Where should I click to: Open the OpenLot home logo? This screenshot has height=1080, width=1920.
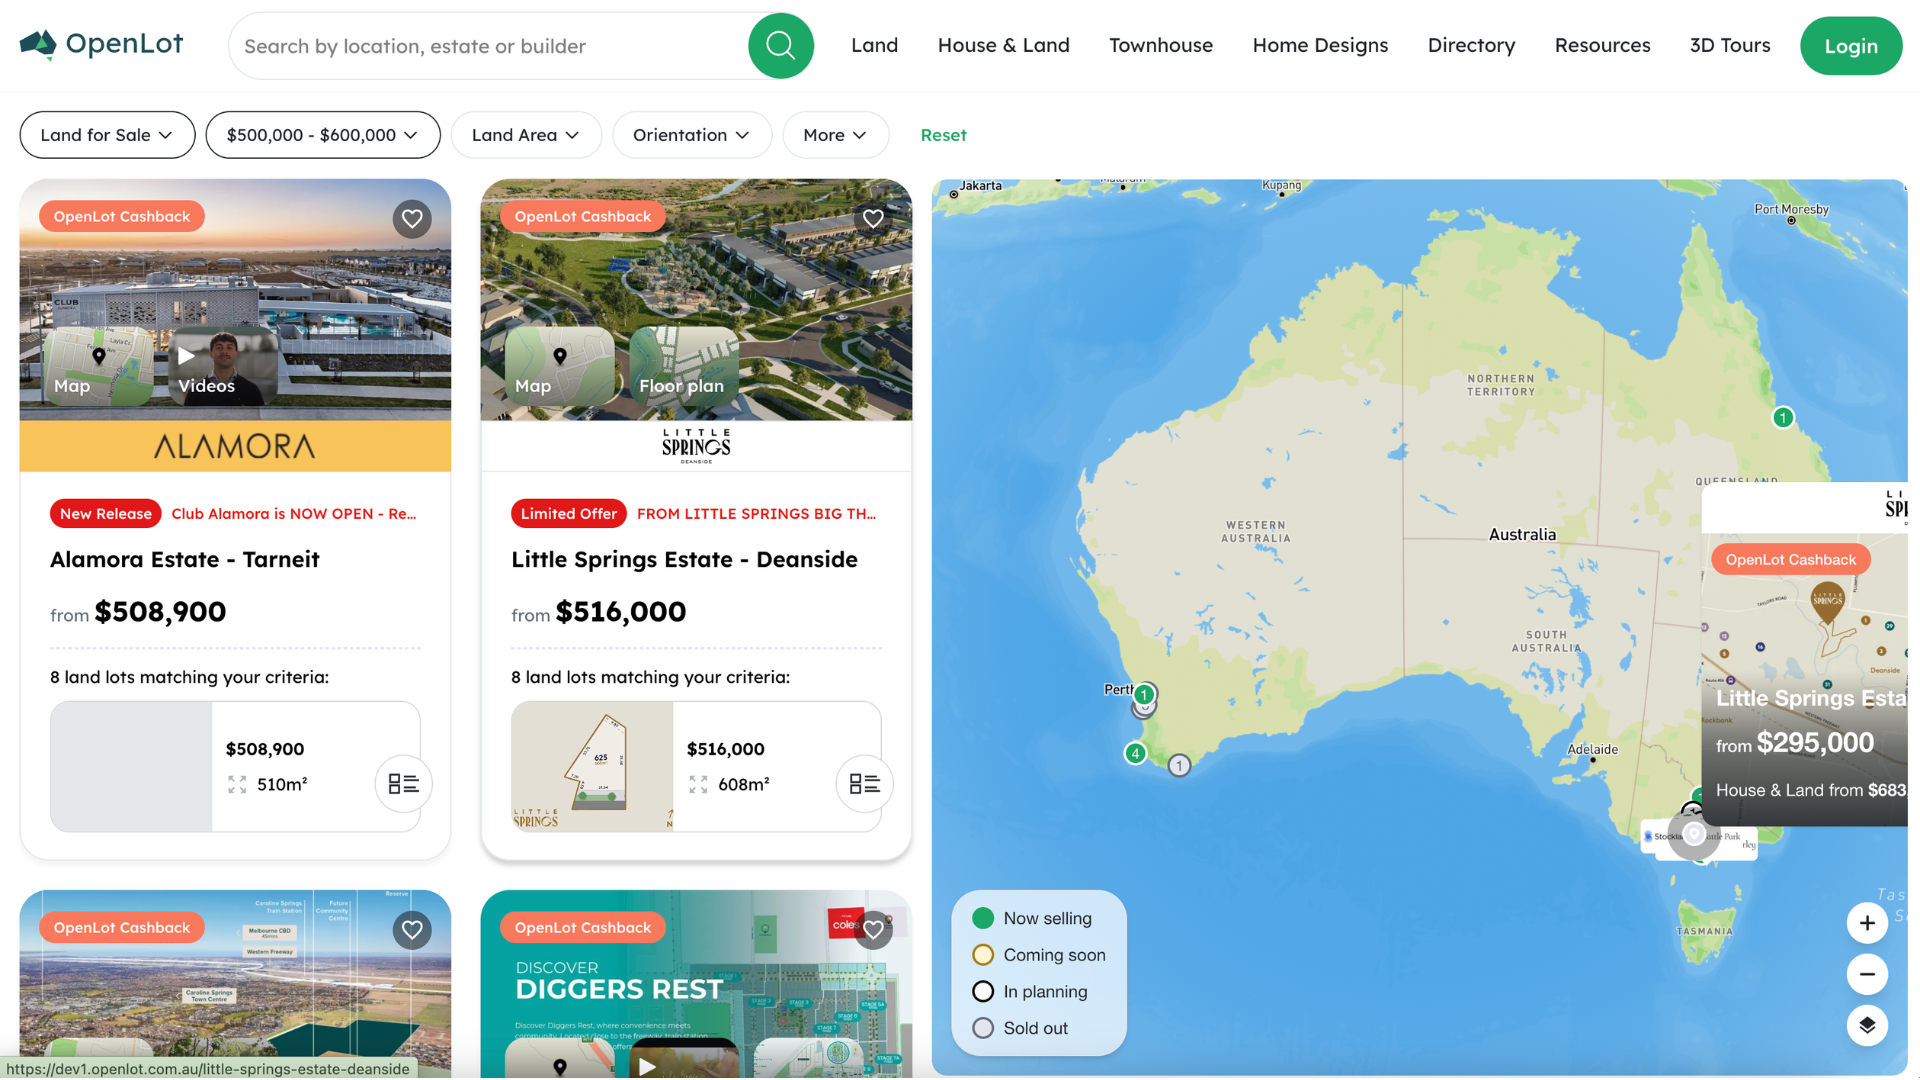pyautogui.click(x=101, y=45)
